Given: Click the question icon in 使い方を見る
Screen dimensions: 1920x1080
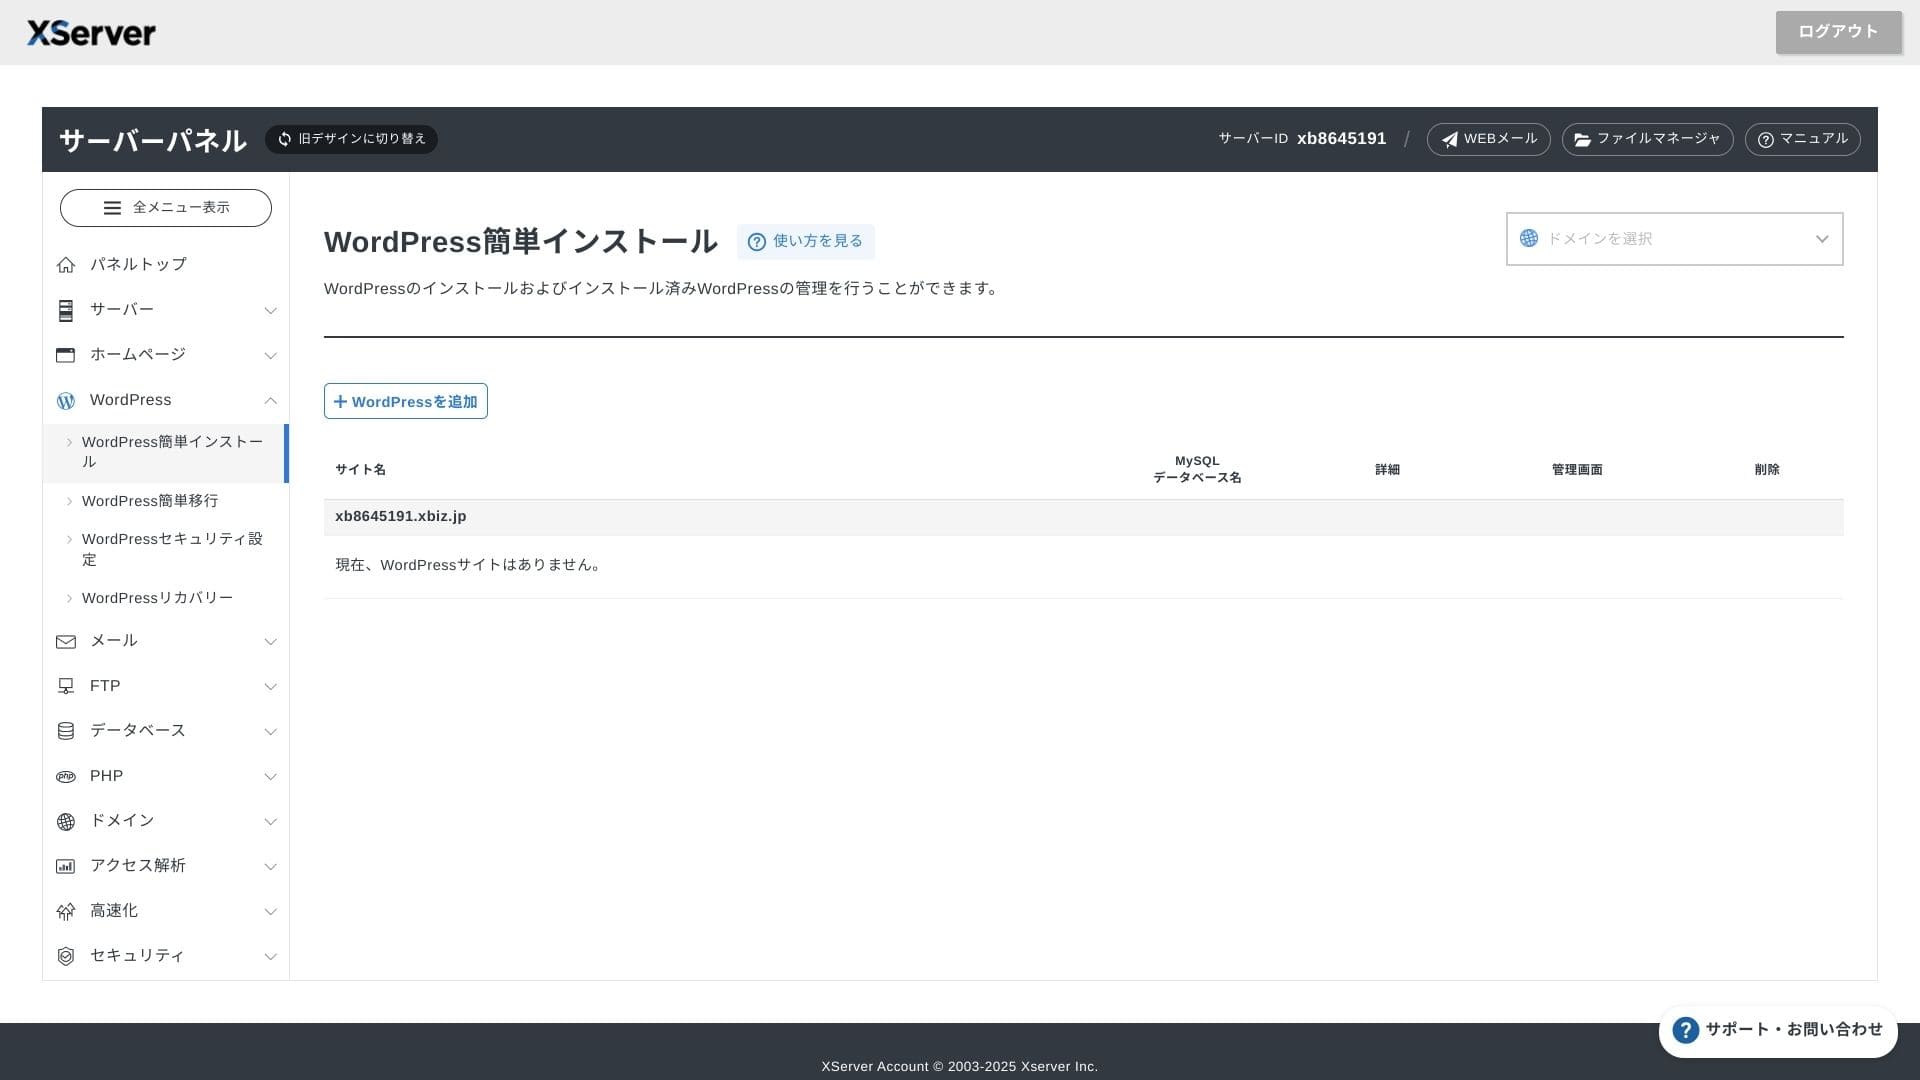Looking at the screenshot, I should [757, 242].
